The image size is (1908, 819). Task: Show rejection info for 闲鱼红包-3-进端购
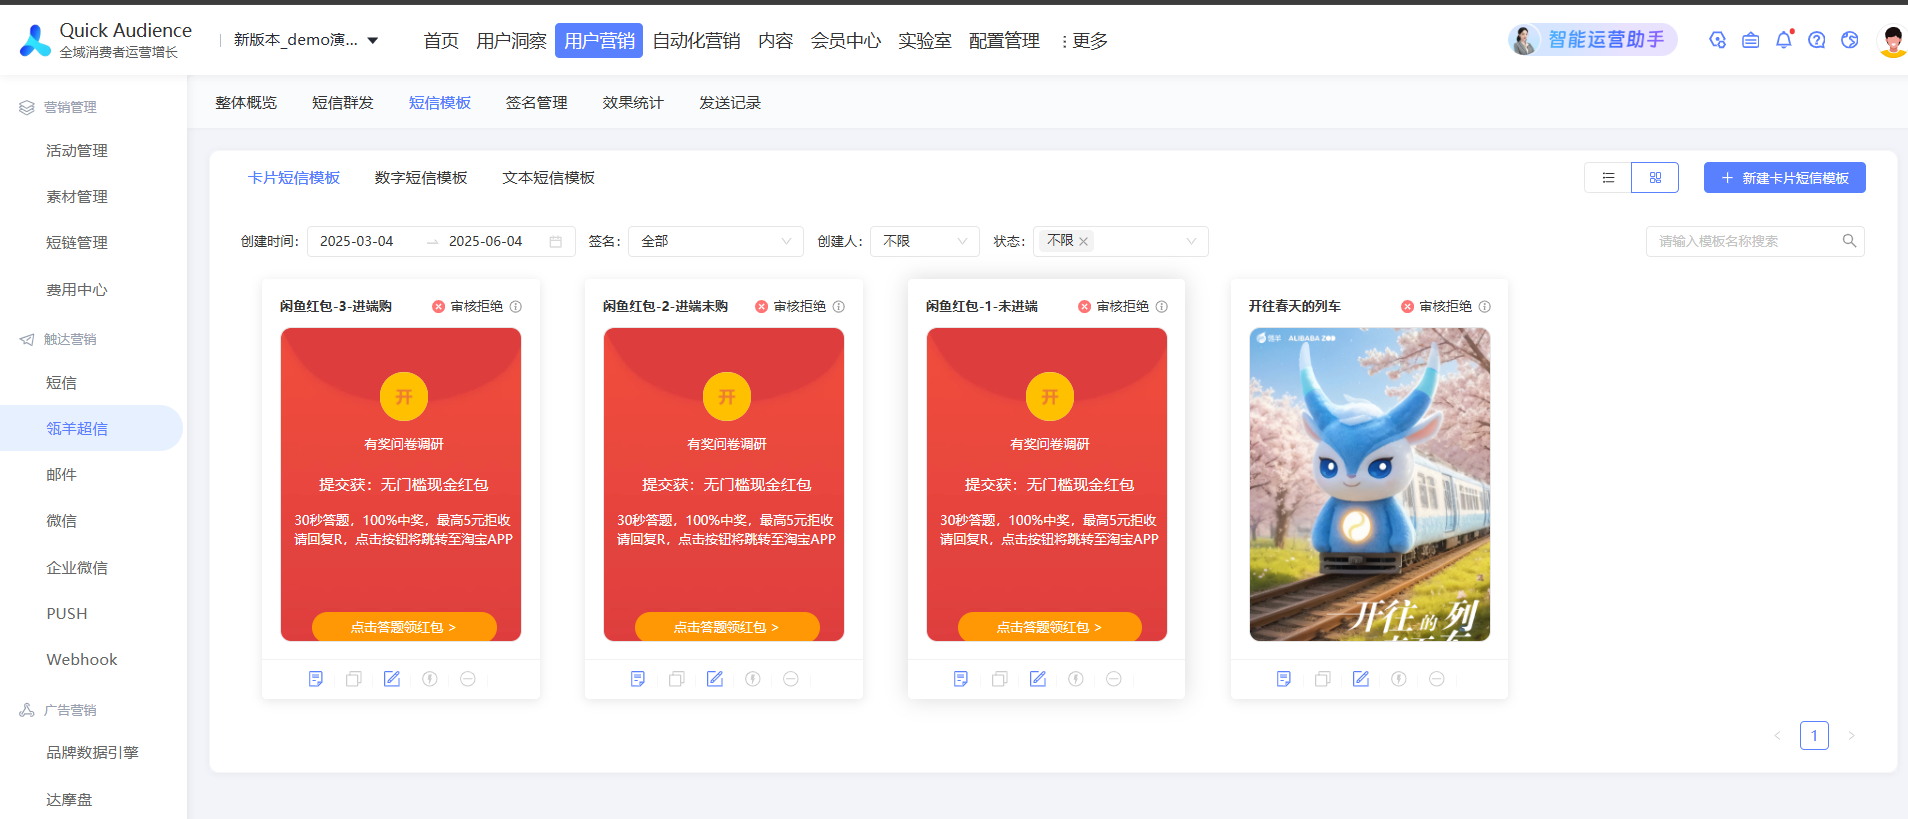coord(516,307)
